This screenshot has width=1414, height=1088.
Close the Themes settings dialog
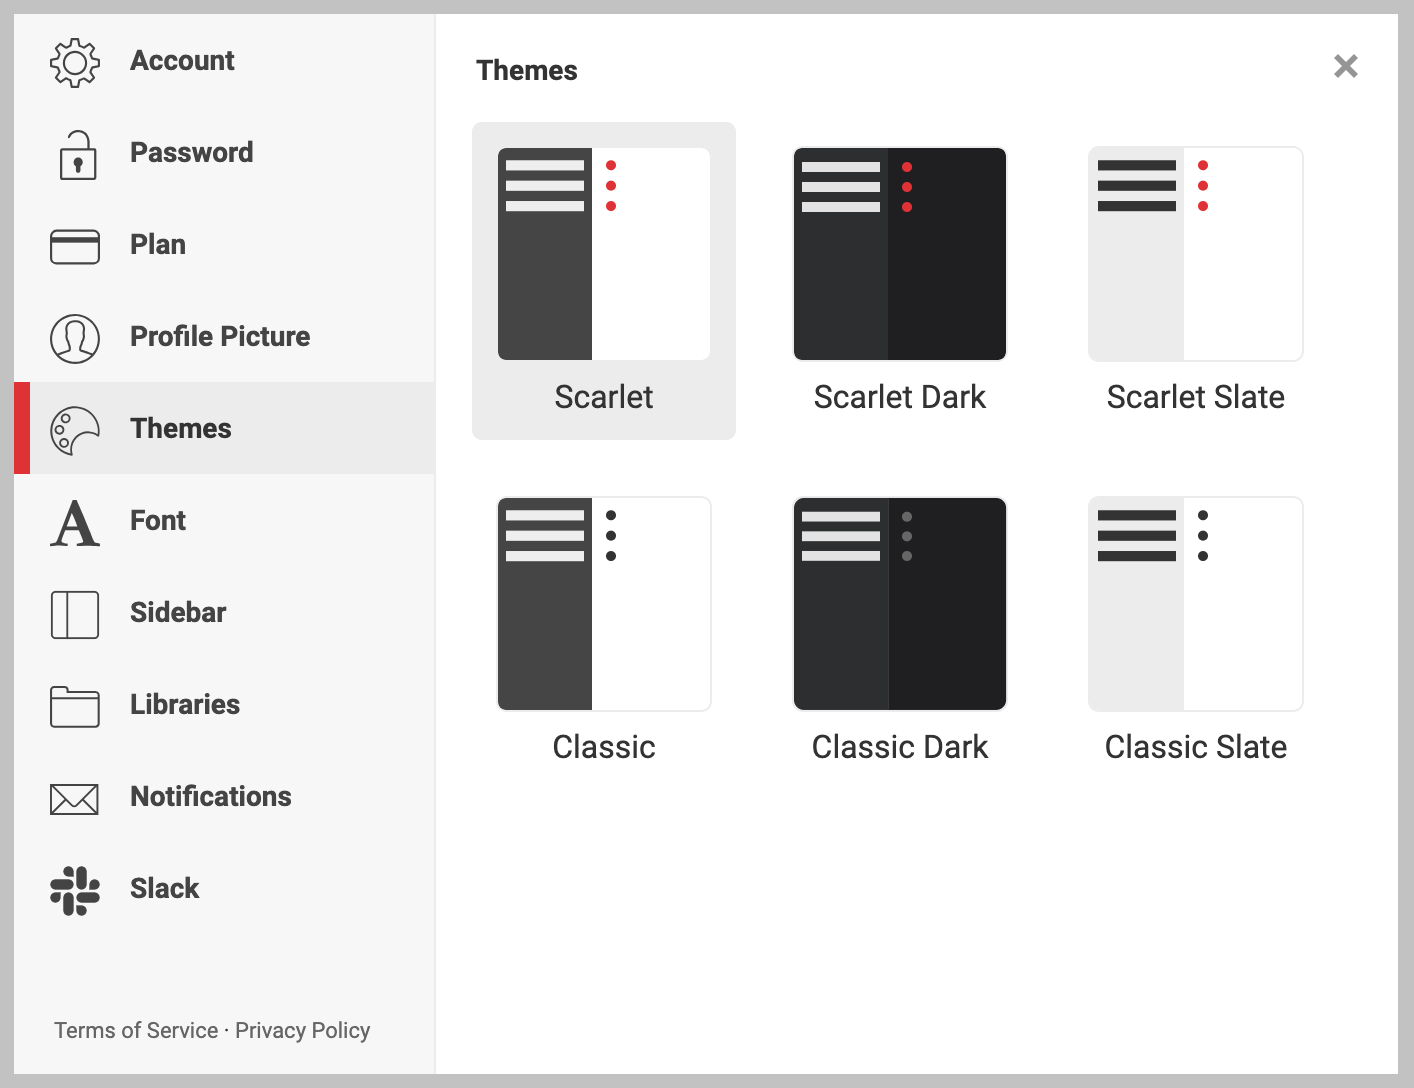pyautogui.click(x=1346, y=66)
